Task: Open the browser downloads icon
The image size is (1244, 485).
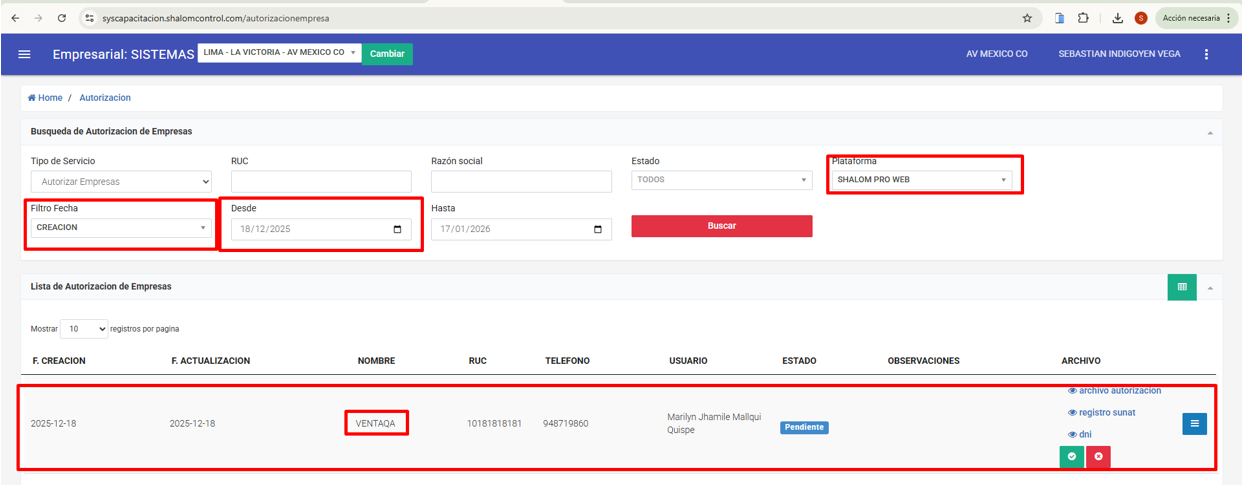Action: [1118, 18]
